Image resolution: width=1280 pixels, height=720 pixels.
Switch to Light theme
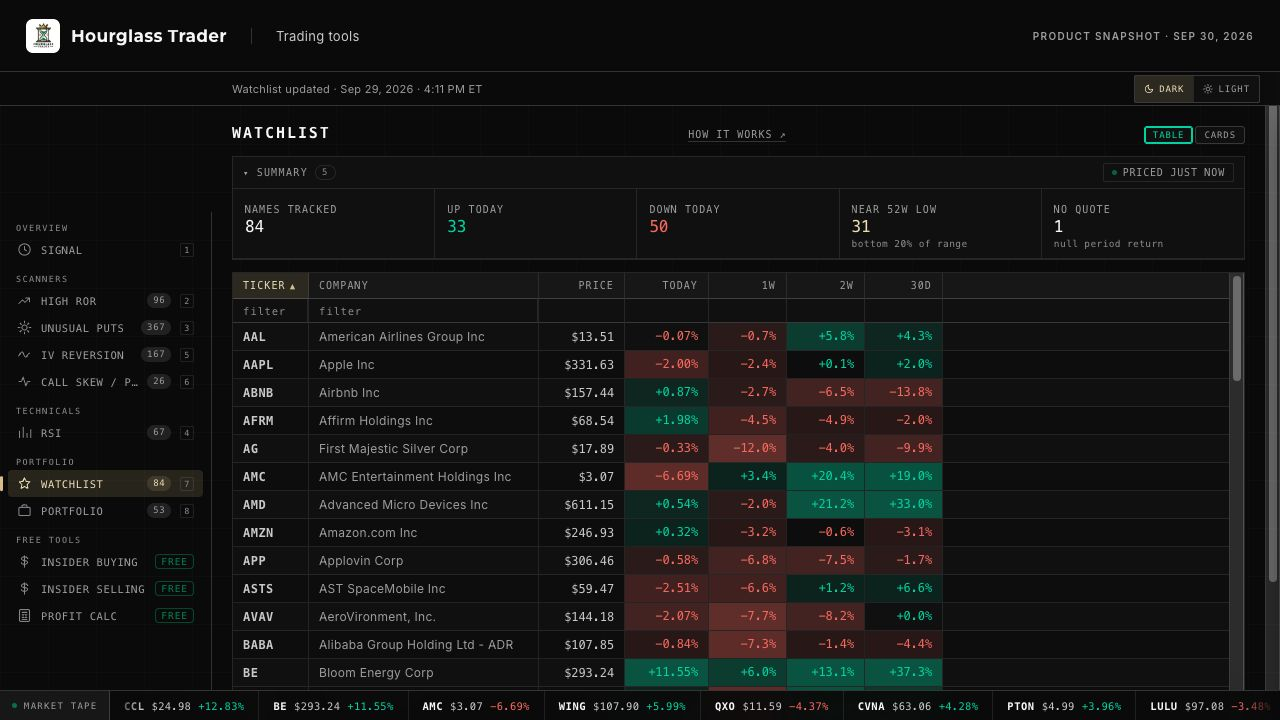click(x=1226, y=89)
